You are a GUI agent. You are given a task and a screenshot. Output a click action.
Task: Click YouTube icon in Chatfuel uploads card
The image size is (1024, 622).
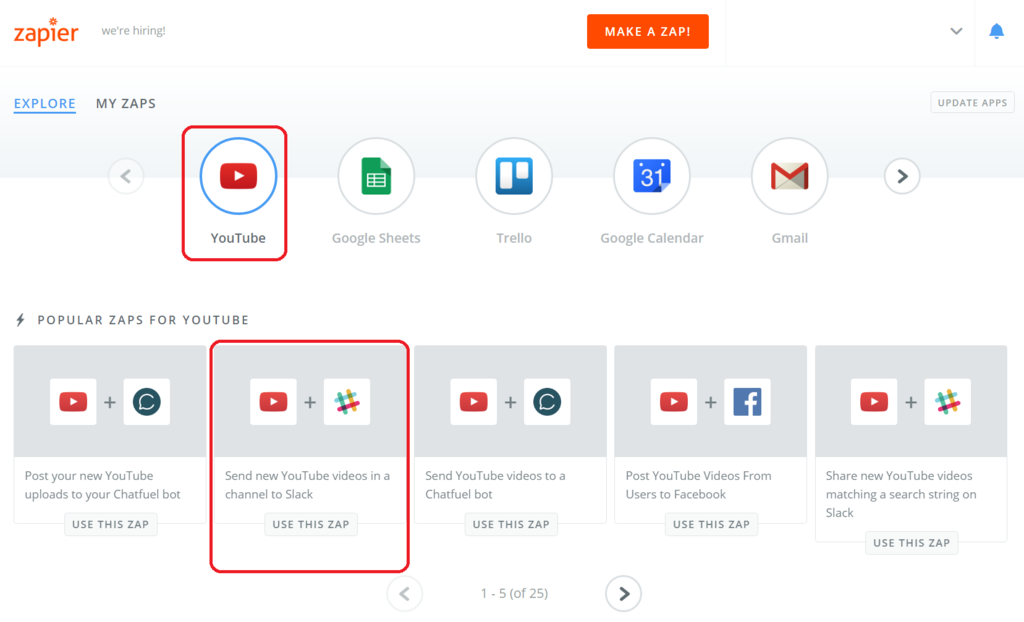[73, 401]
